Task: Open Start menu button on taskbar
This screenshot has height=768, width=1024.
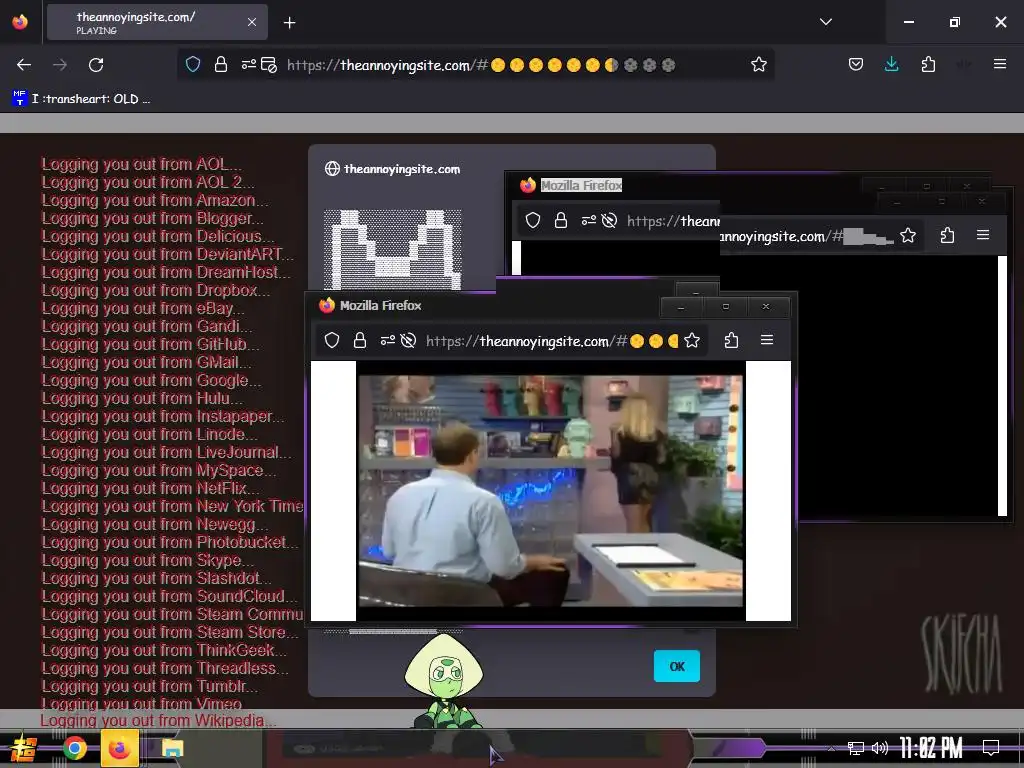Action: coord(24,748)
